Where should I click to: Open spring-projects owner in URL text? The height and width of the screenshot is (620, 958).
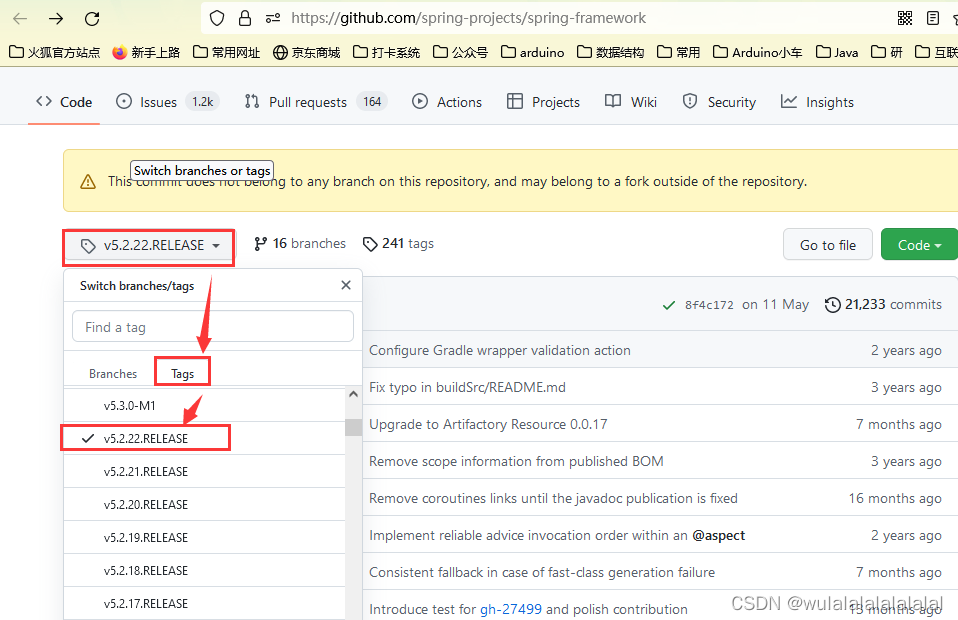pyautogui.click(x=470, y=18)
